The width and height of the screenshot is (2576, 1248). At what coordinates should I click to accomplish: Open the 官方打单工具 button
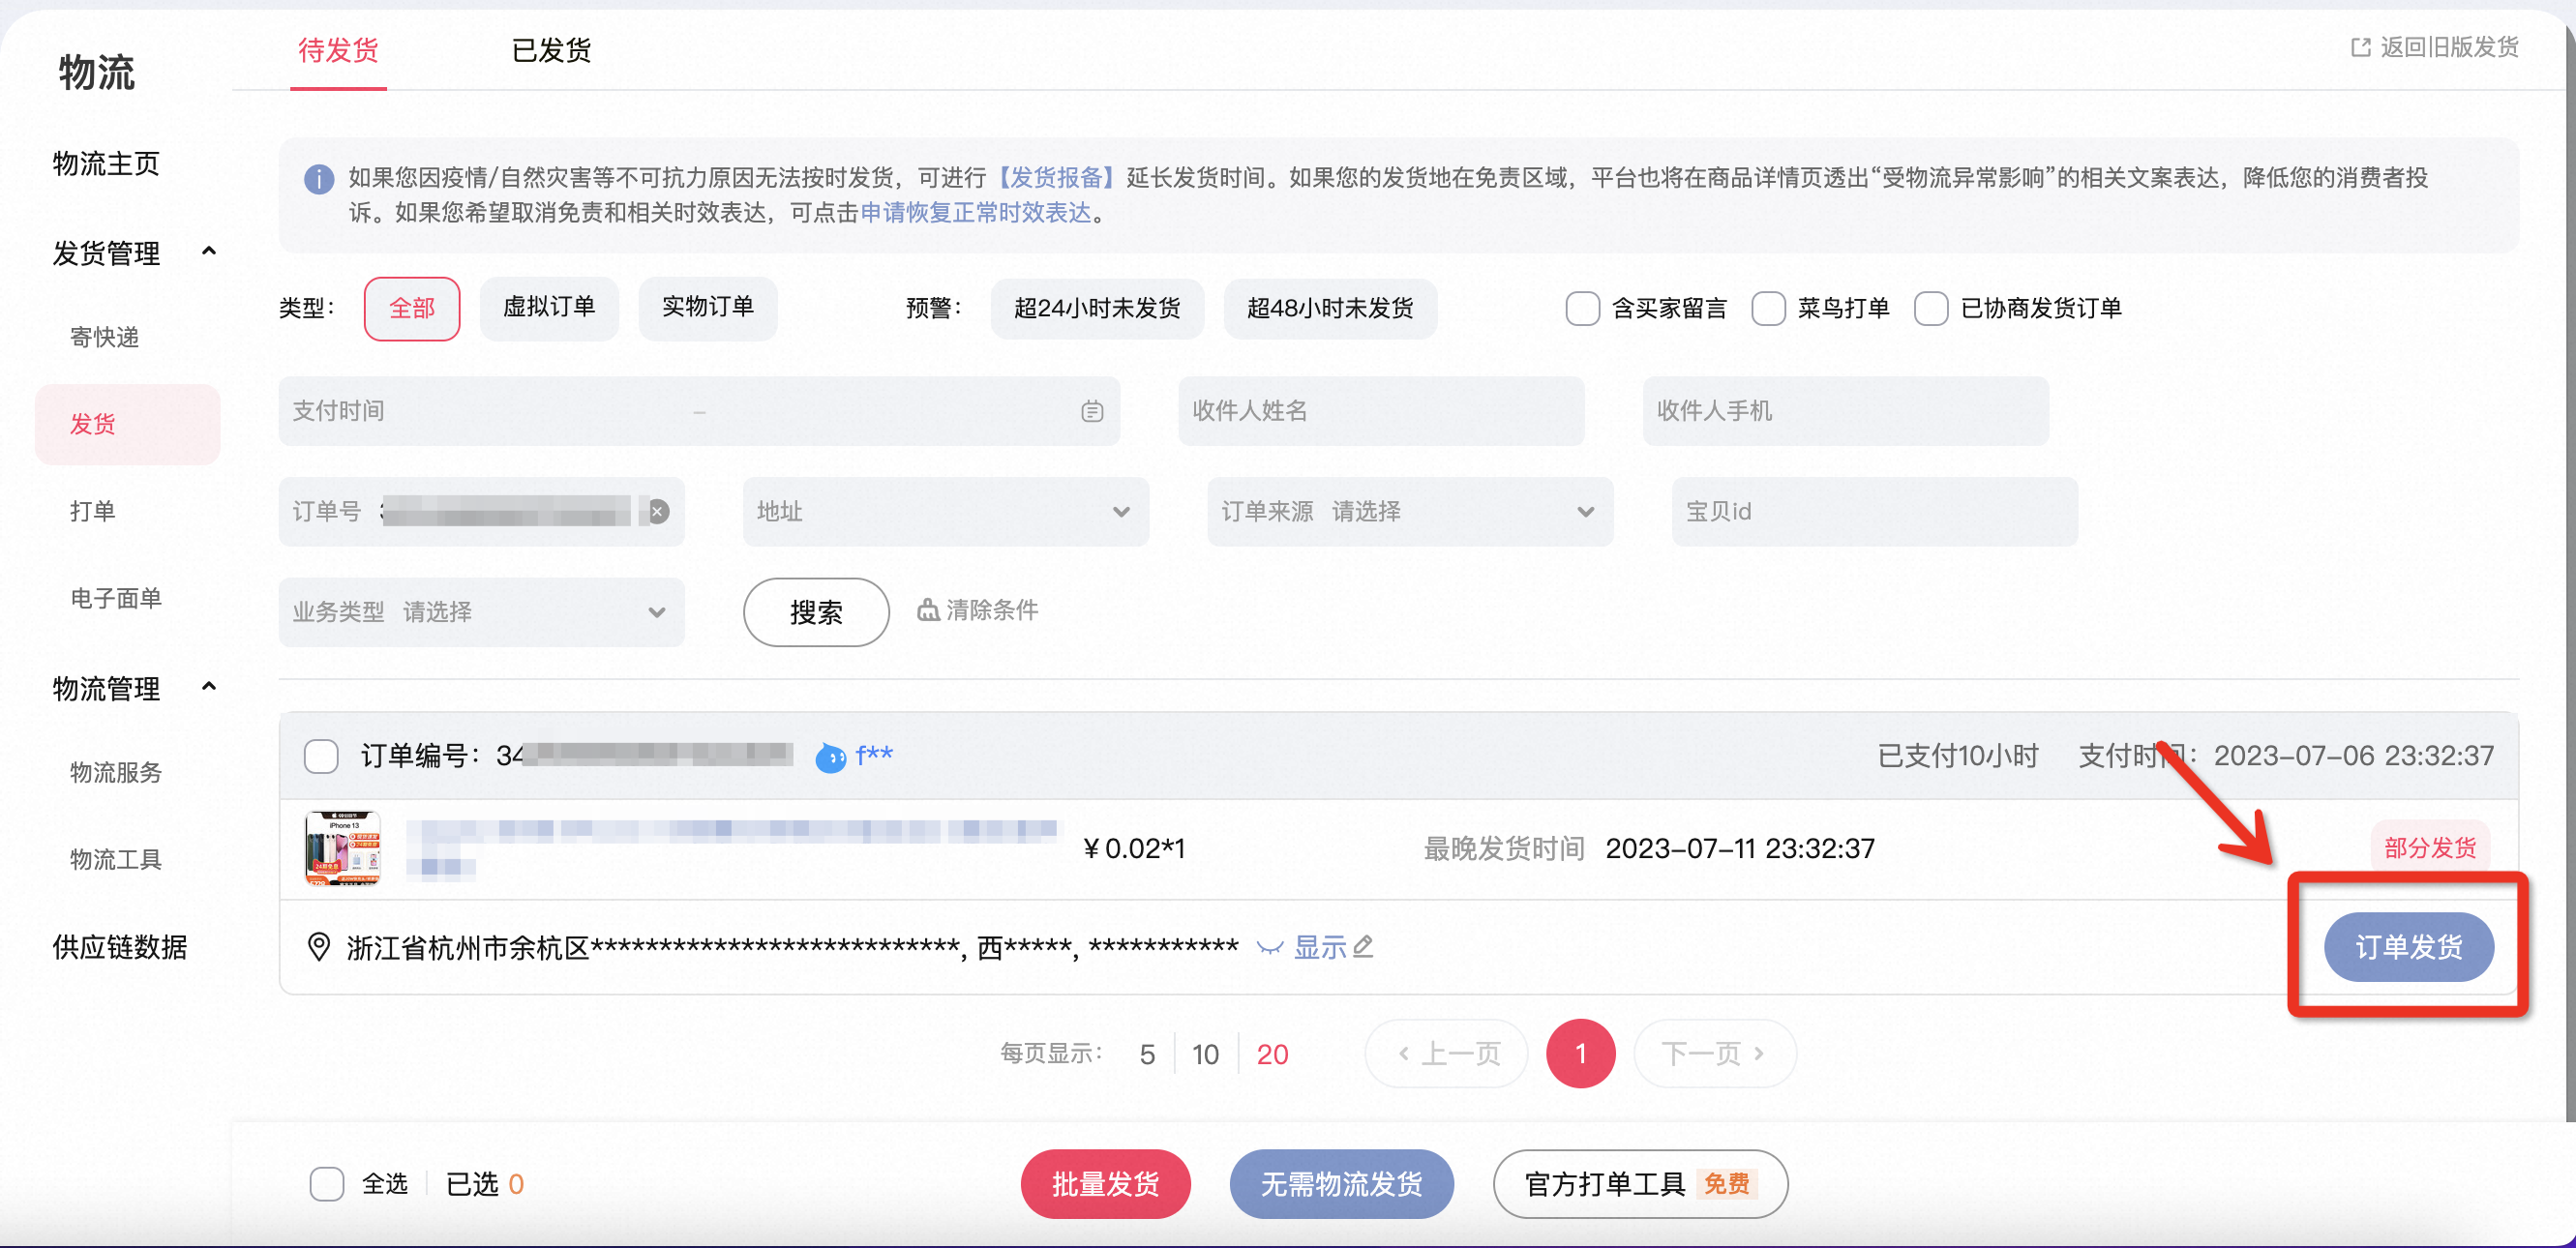pyautogui.click(x=1640, y=1184)
